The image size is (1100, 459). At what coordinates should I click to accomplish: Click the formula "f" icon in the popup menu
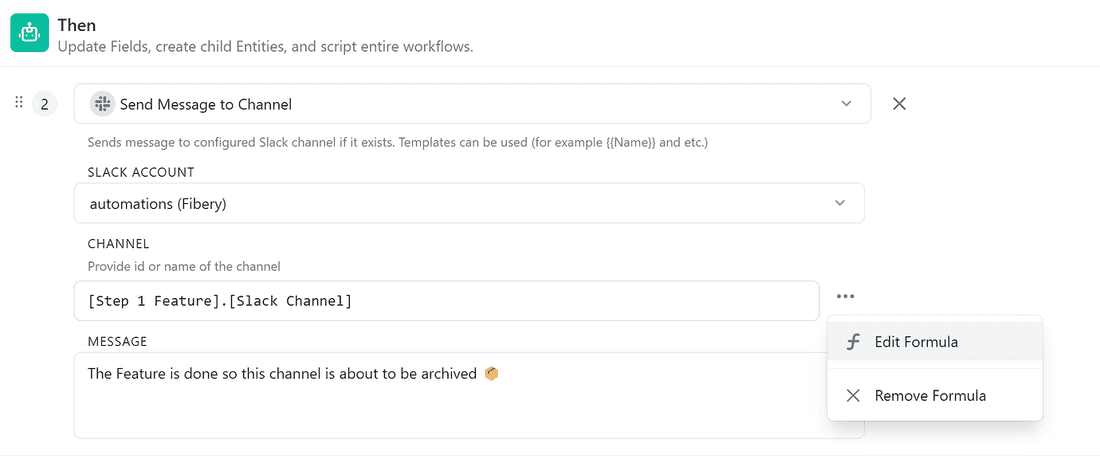(x=853, y=342)
